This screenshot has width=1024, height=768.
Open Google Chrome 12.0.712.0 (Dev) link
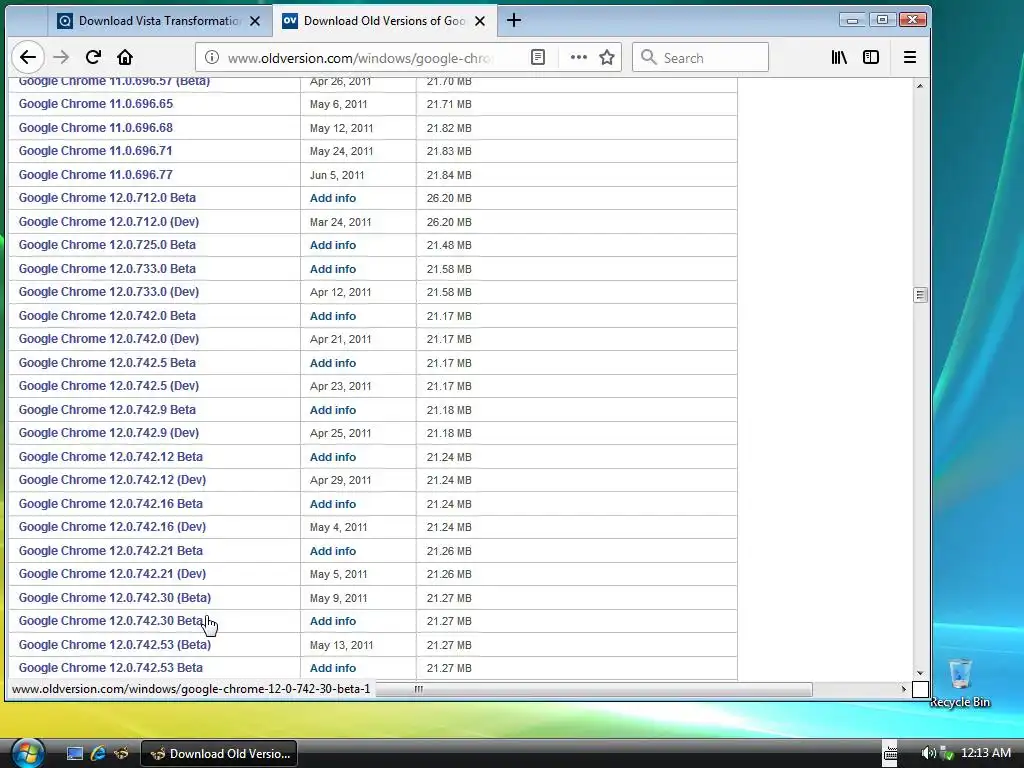tap(108, 221)
